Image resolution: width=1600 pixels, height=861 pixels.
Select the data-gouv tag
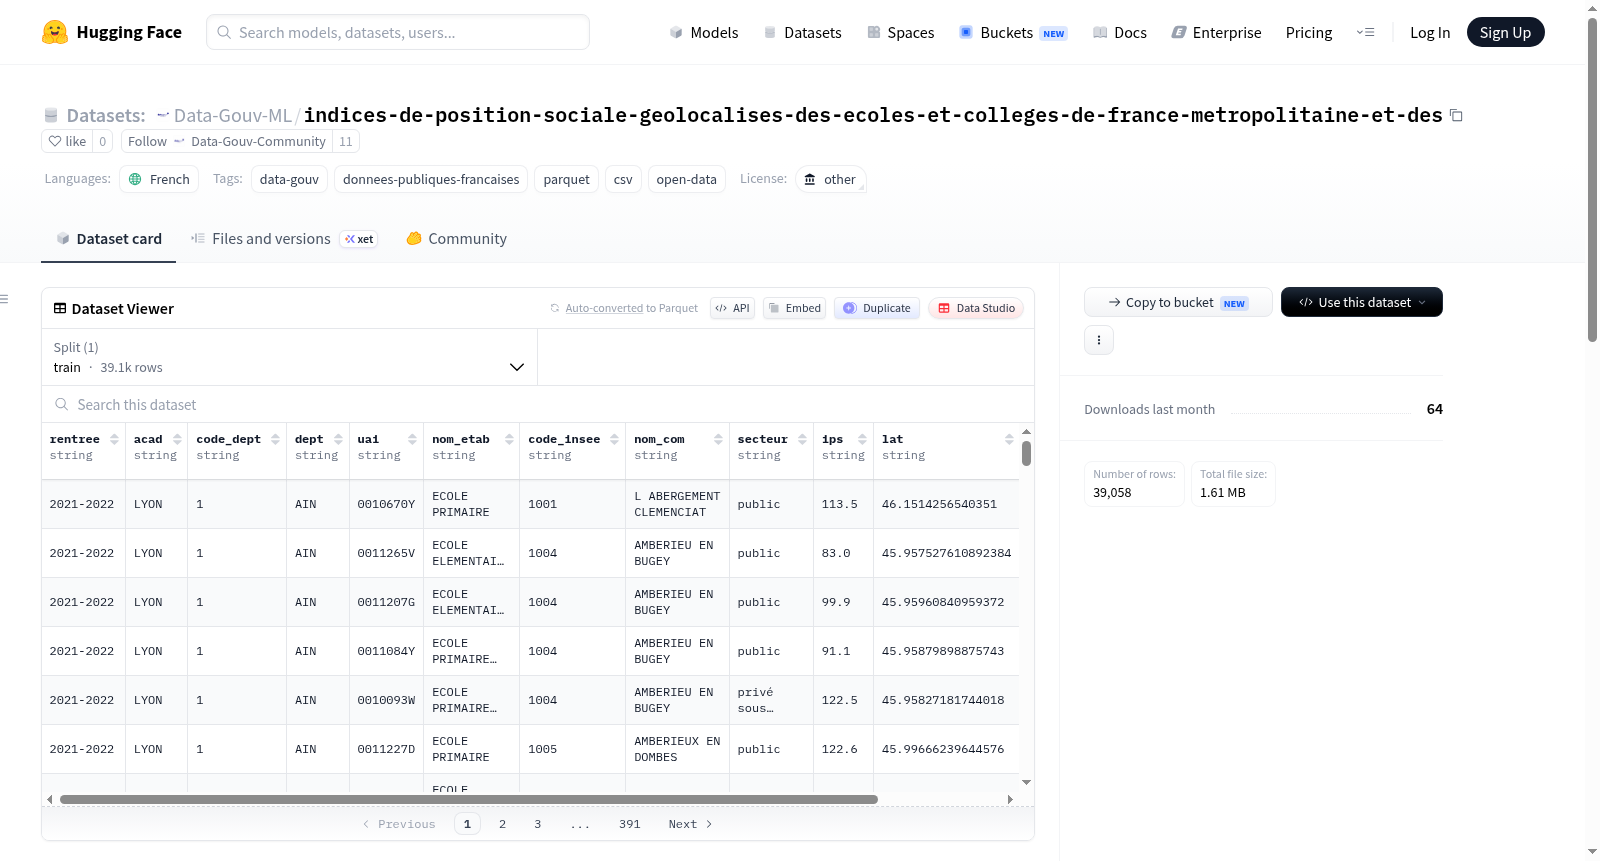[x=289, y=179]
